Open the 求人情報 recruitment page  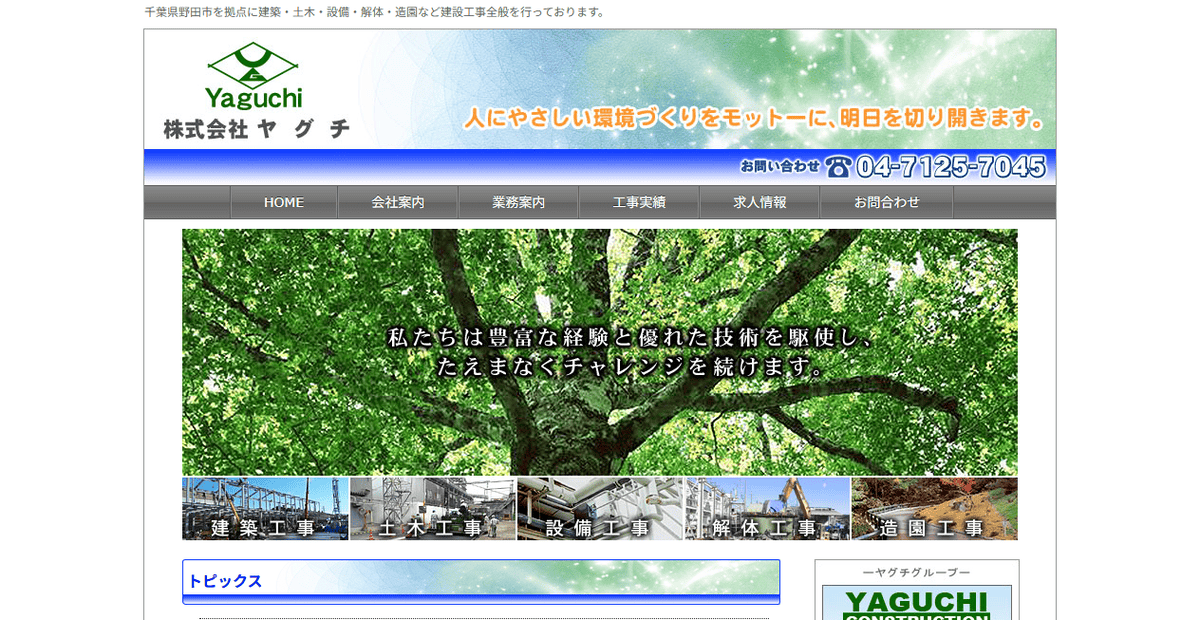(758, 201)
